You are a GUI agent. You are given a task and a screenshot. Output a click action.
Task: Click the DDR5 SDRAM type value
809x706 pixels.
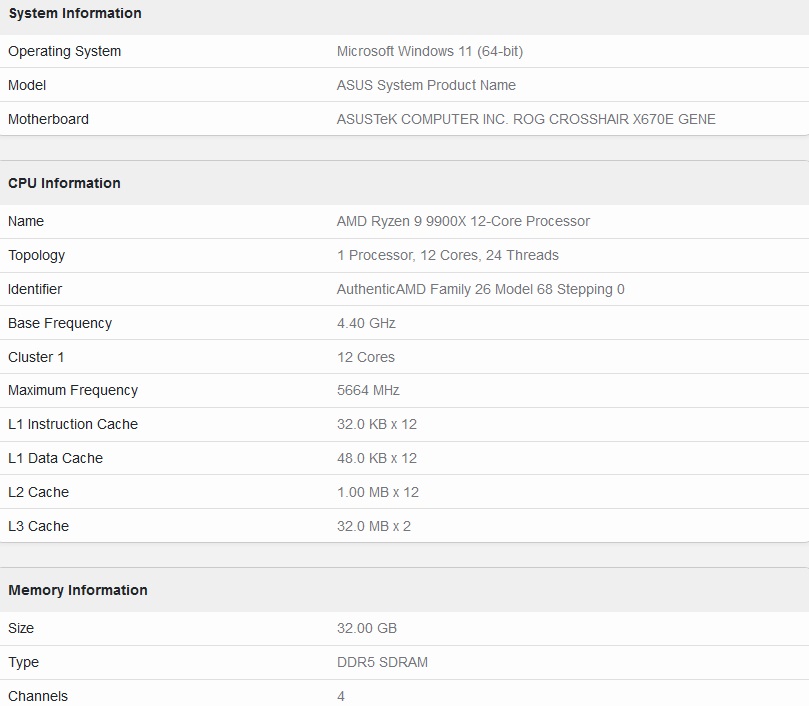(382, 663)
